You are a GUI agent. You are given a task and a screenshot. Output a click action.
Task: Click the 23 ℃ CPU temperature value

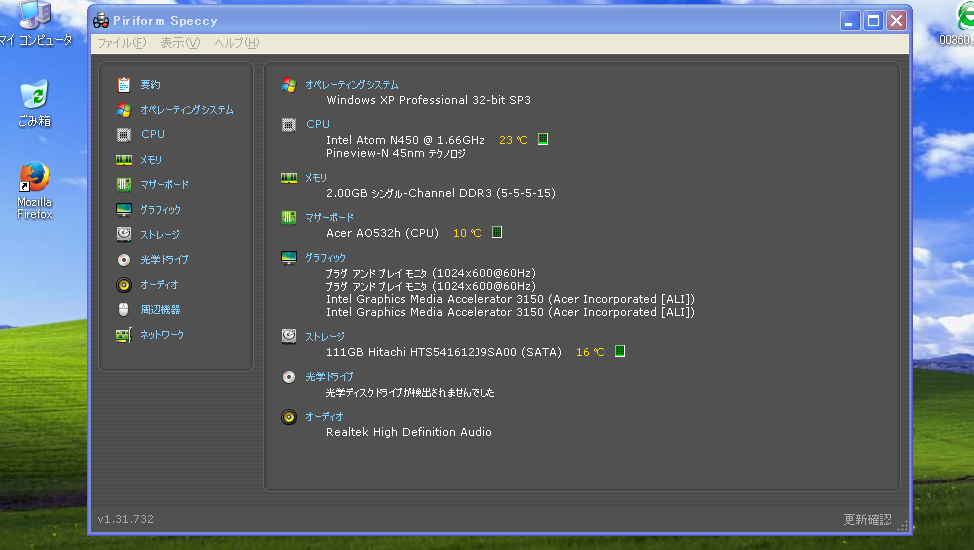click(513, 140)
